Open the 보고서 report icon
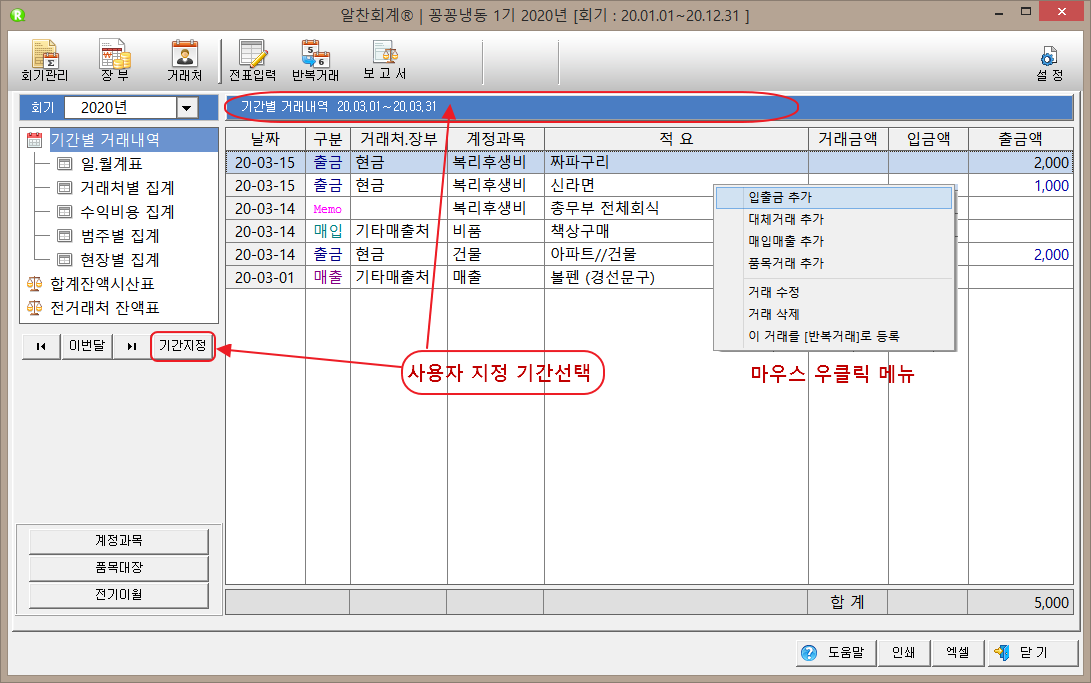The image size is (1091, 683). pyautogui.click(x=385, y=61)
